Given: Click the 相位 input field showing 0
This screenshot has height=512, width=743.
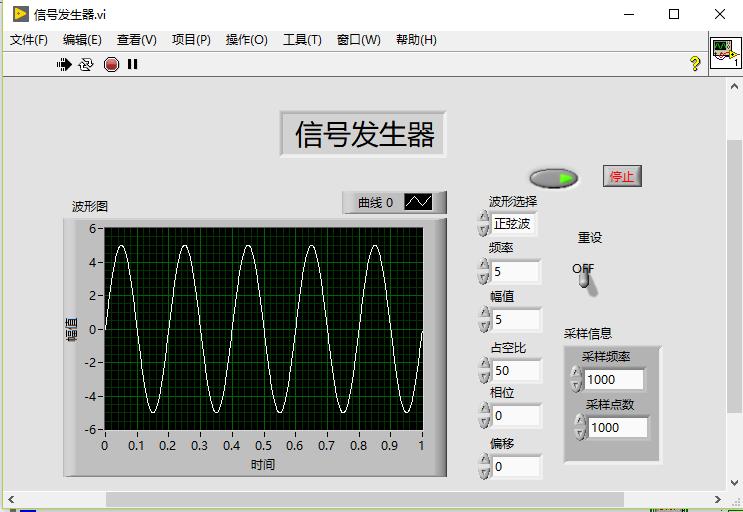Looking at the screenshot, I should 516,416.
